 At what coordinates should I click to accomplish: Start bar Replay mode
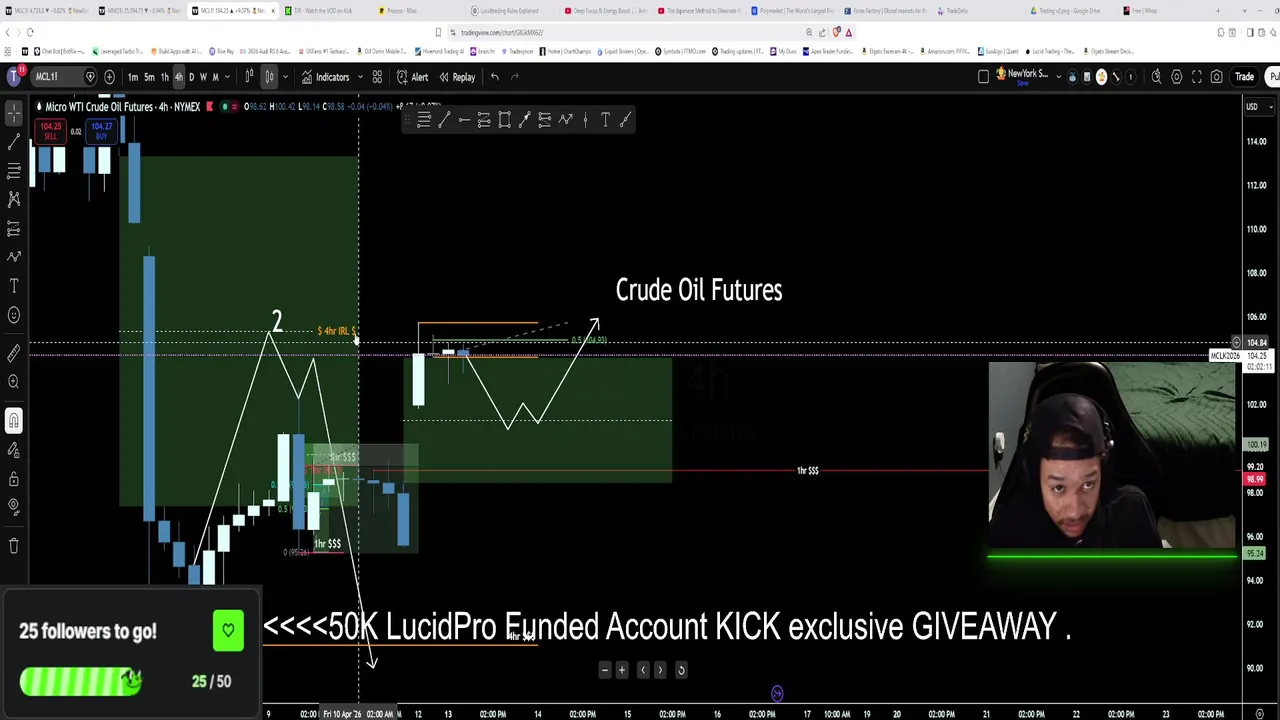point(457,77)
